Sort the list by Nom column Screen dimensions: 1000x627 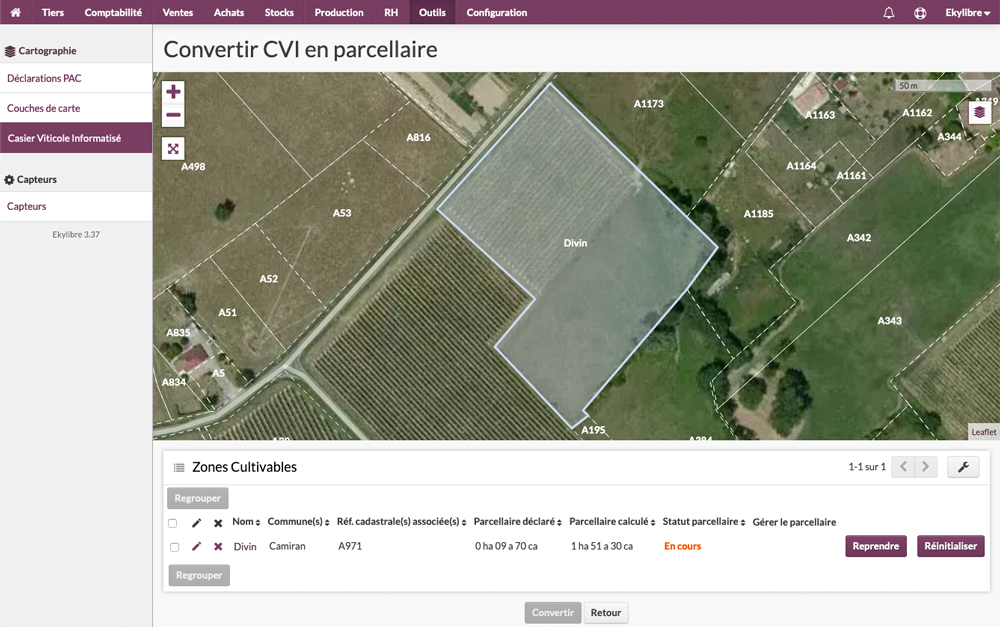(x=246, y=522)
